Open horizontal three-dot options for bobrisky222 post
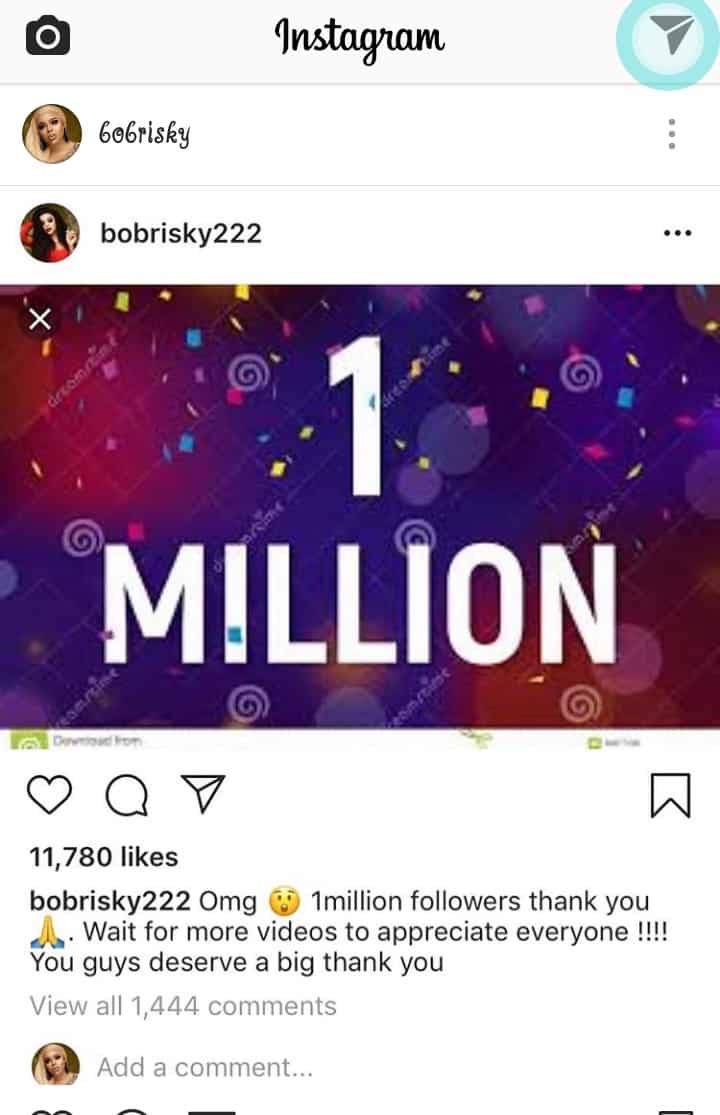720x1115 pixels. coord(677,234)
